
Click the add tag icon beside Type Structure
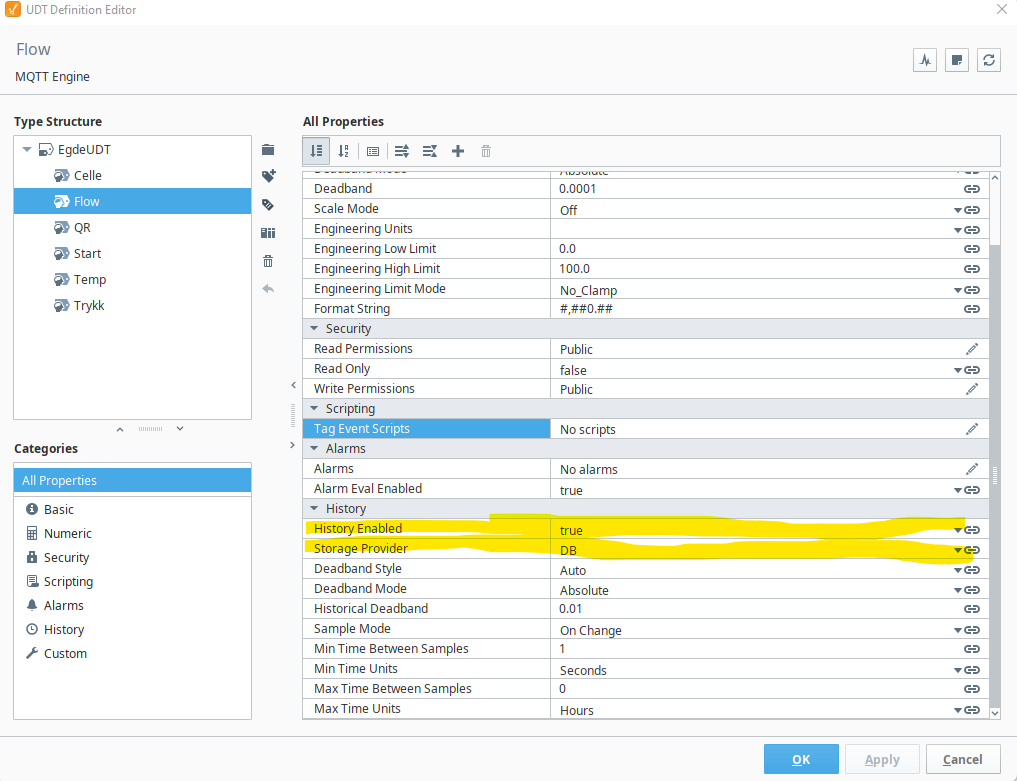[269, 176]
